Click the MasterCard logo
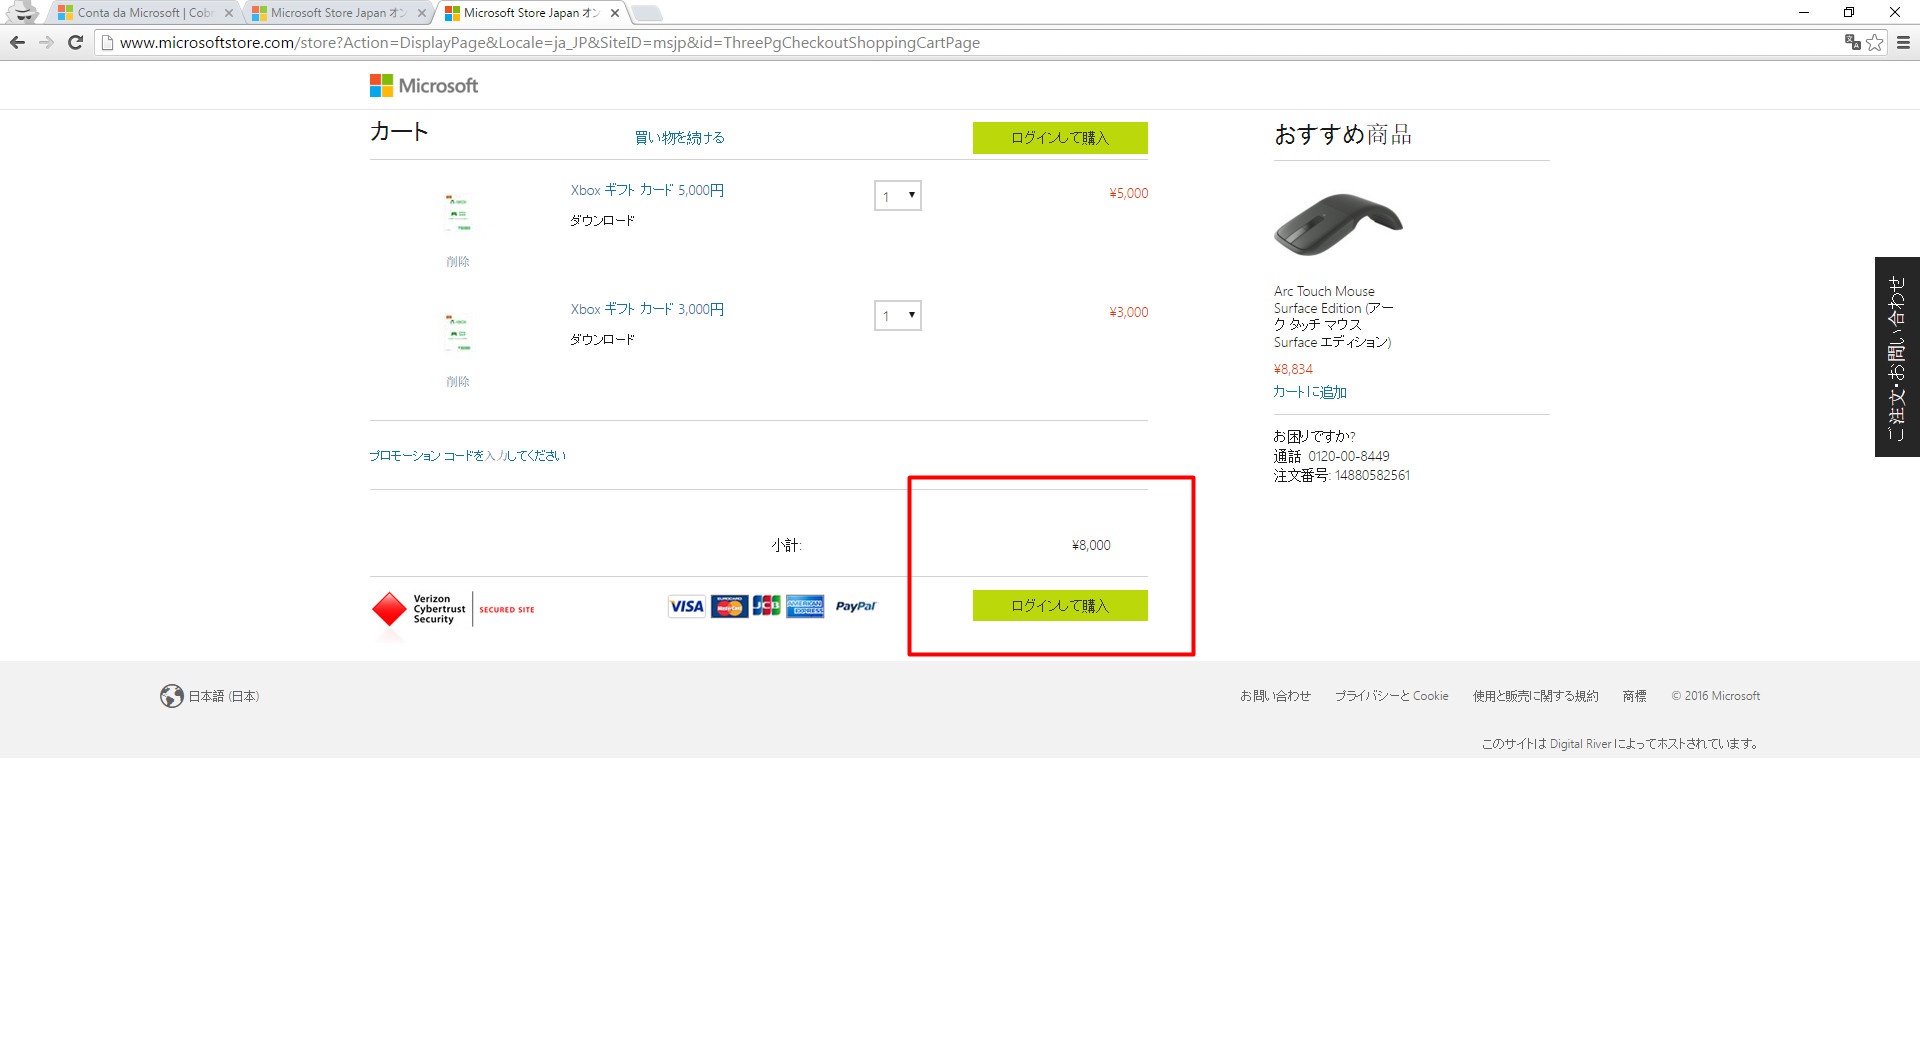 [x=729, y=606]
